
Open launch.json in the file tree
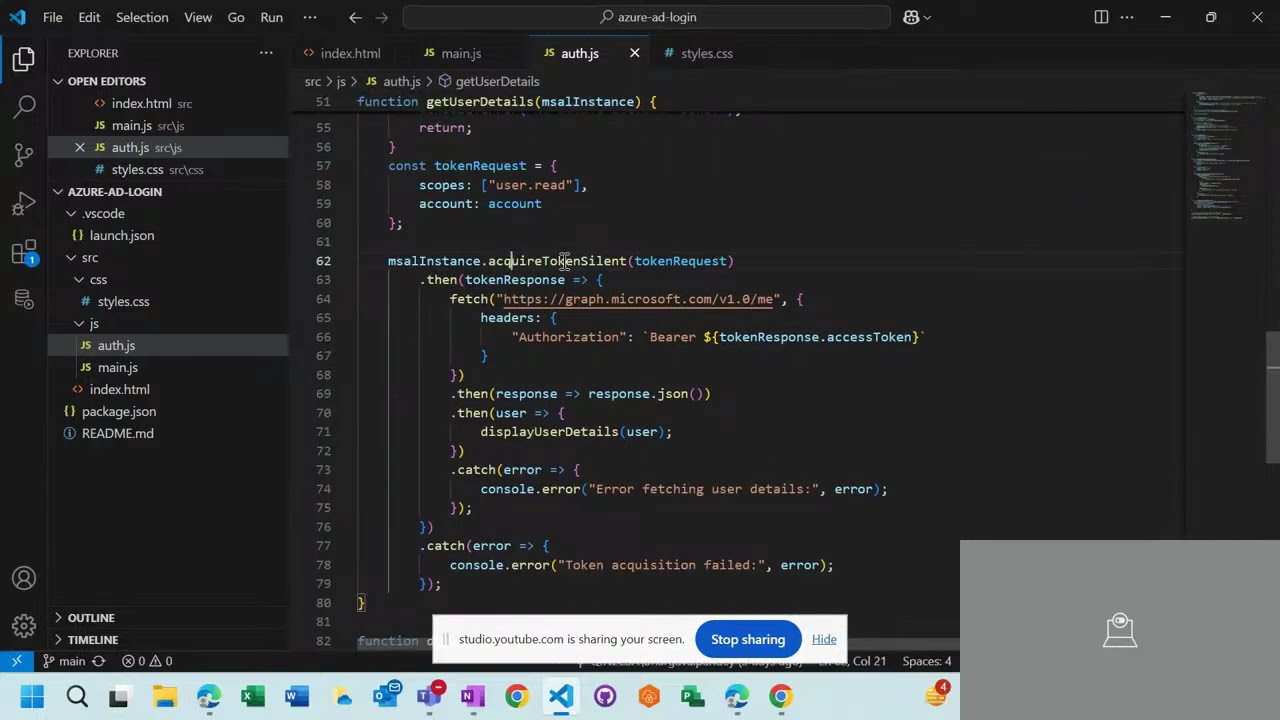122,235
